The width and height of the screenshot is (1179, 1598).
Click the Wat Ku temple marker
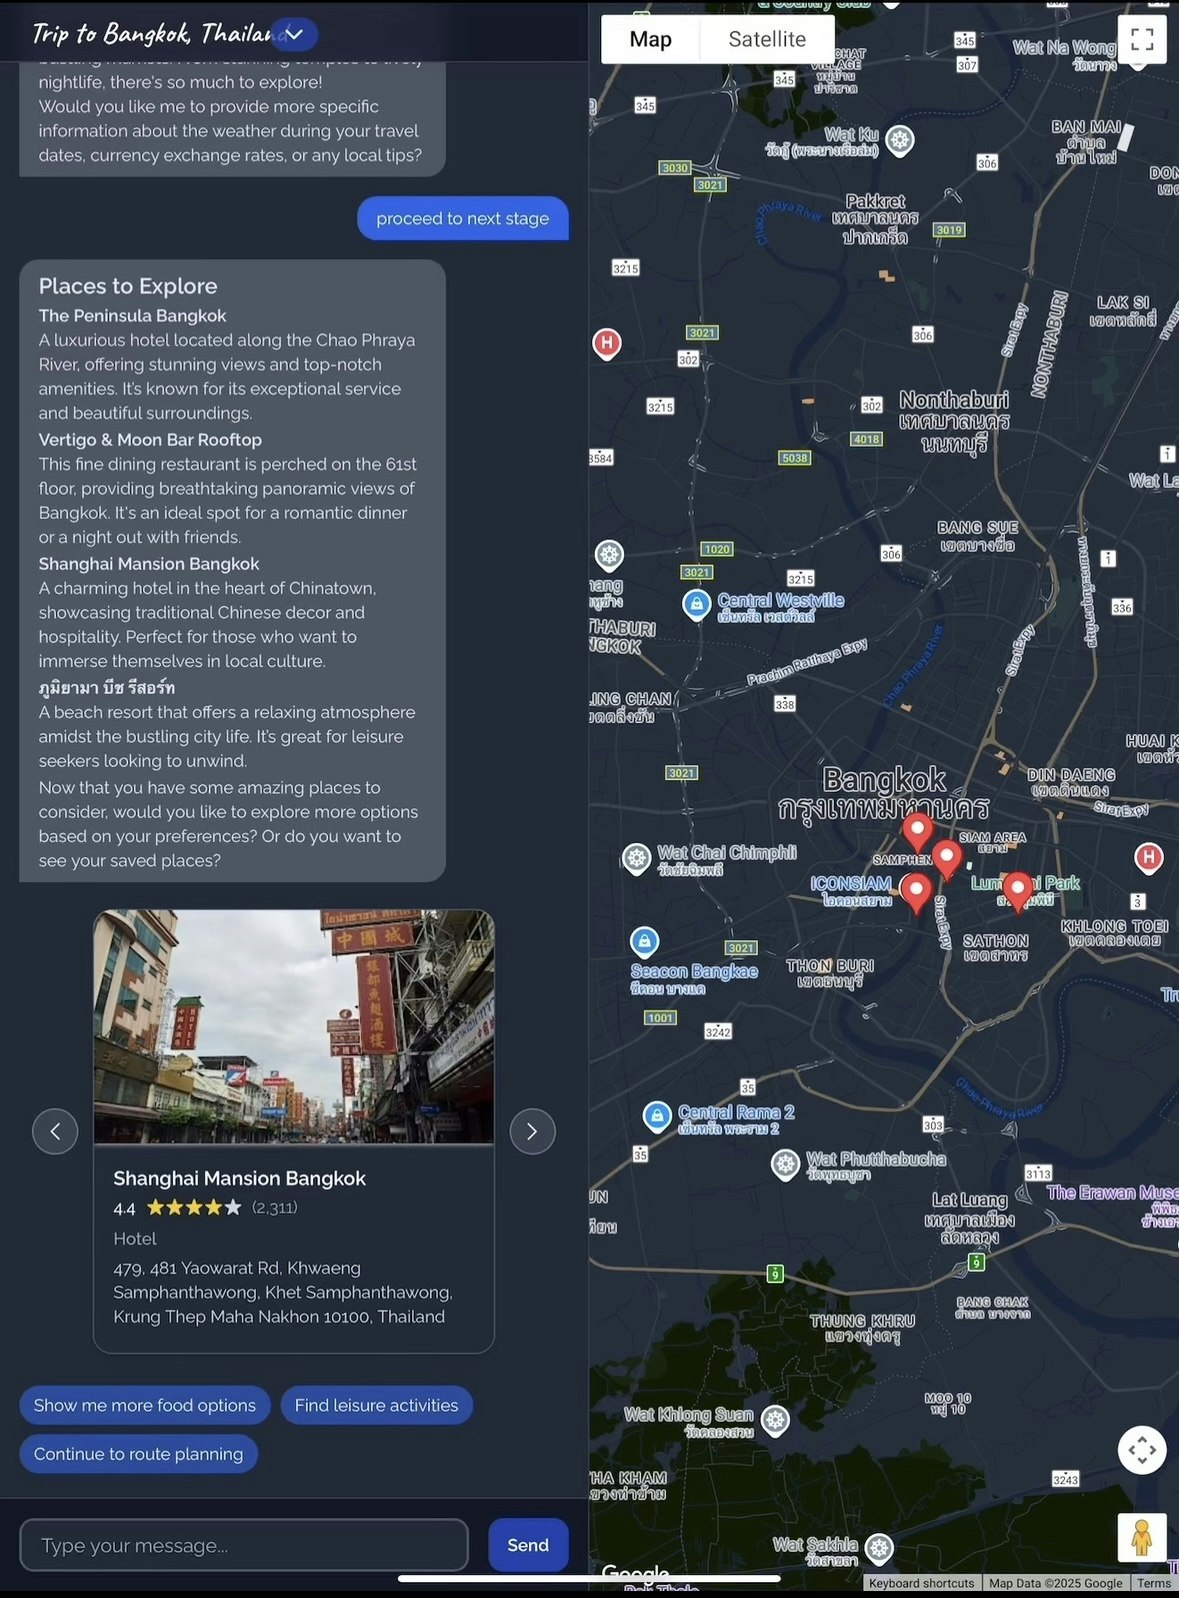click(x=900, y=141)
